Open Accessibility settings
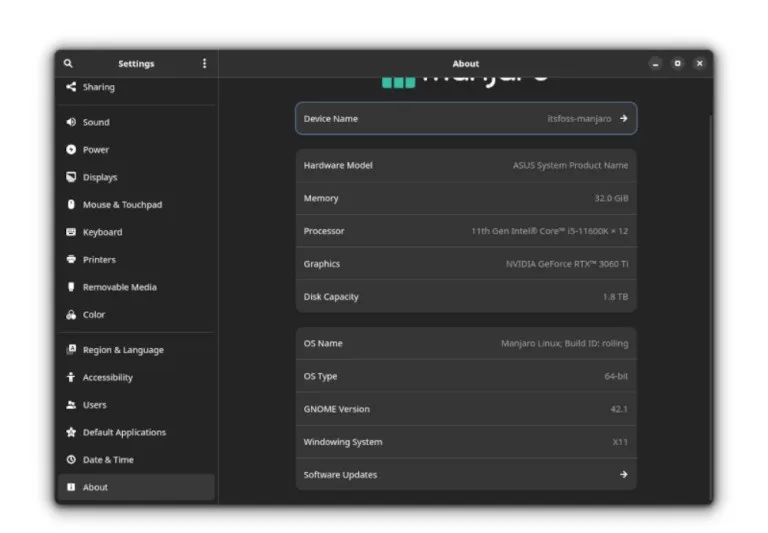This screenshot has height=533, width=768. (x=136, y=377)
